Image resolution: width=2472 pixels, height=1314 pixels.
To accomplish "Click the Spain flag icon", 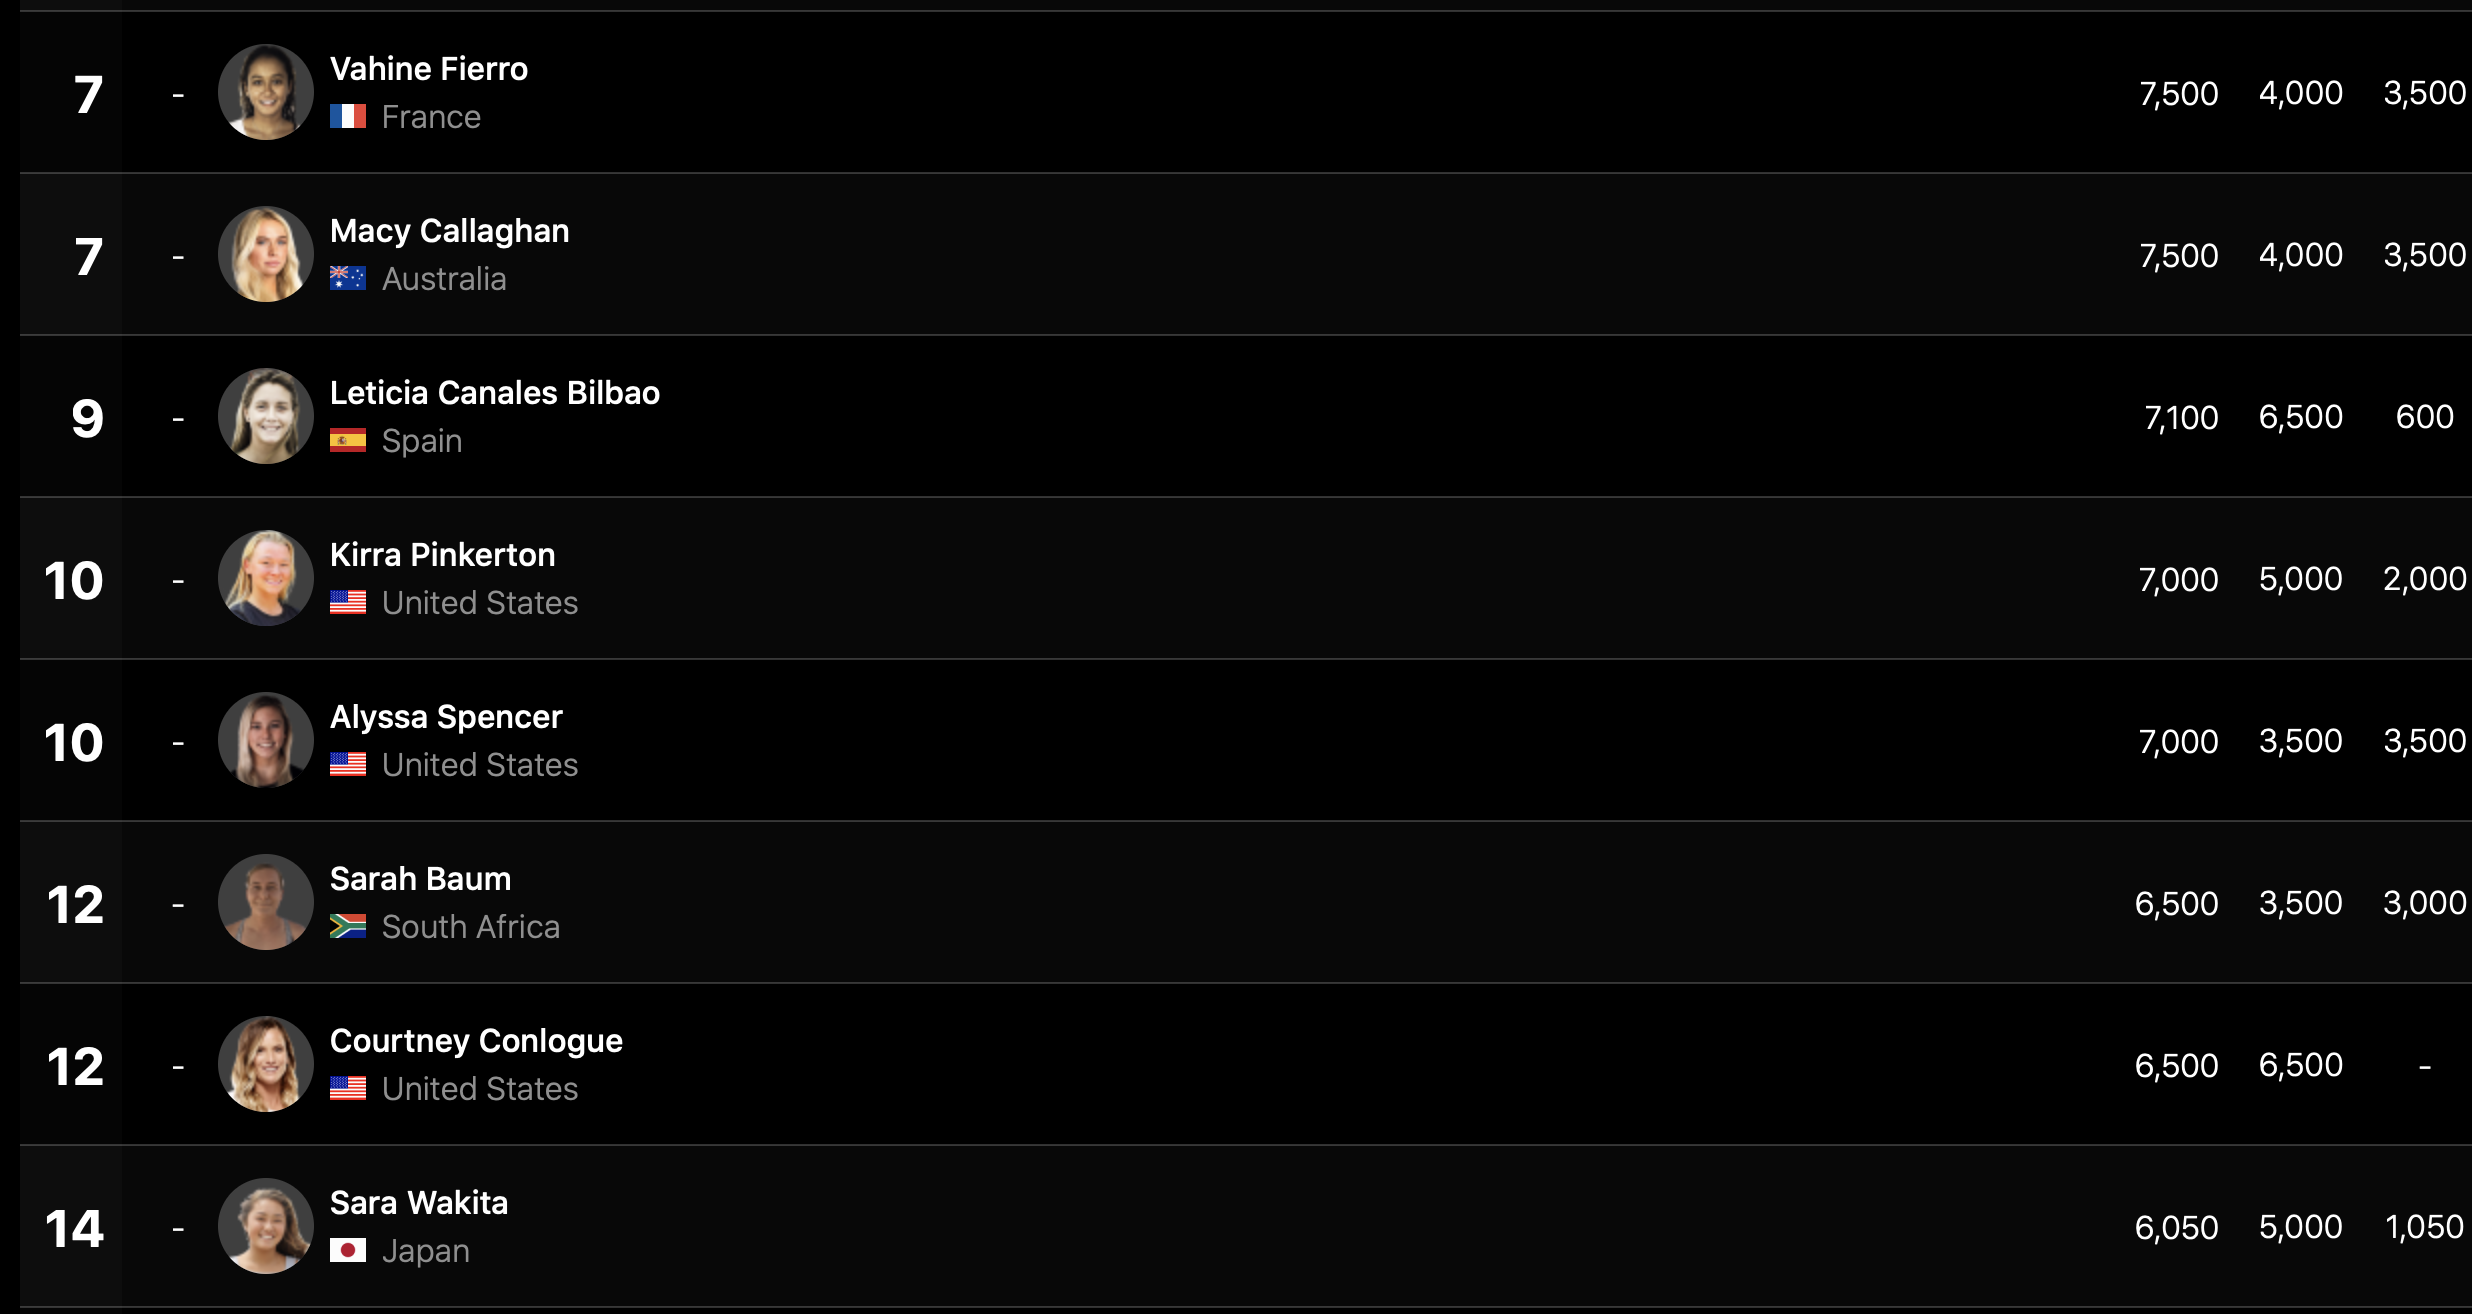I will coord(348,441).
